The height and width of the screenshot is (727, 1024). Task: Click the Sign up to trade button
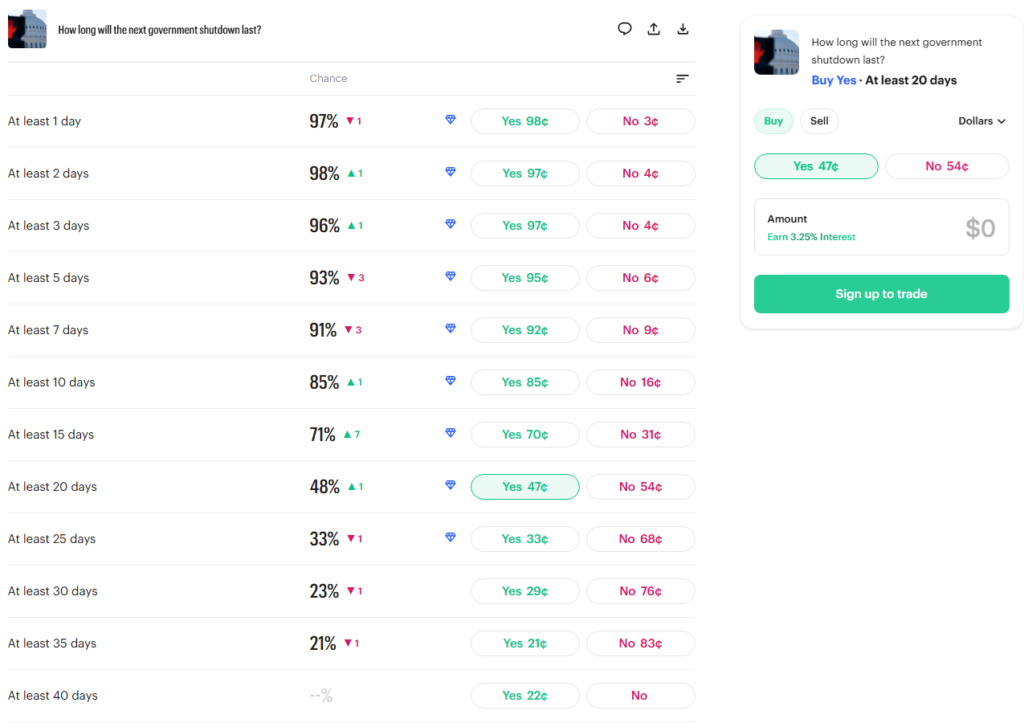[881, 294]
